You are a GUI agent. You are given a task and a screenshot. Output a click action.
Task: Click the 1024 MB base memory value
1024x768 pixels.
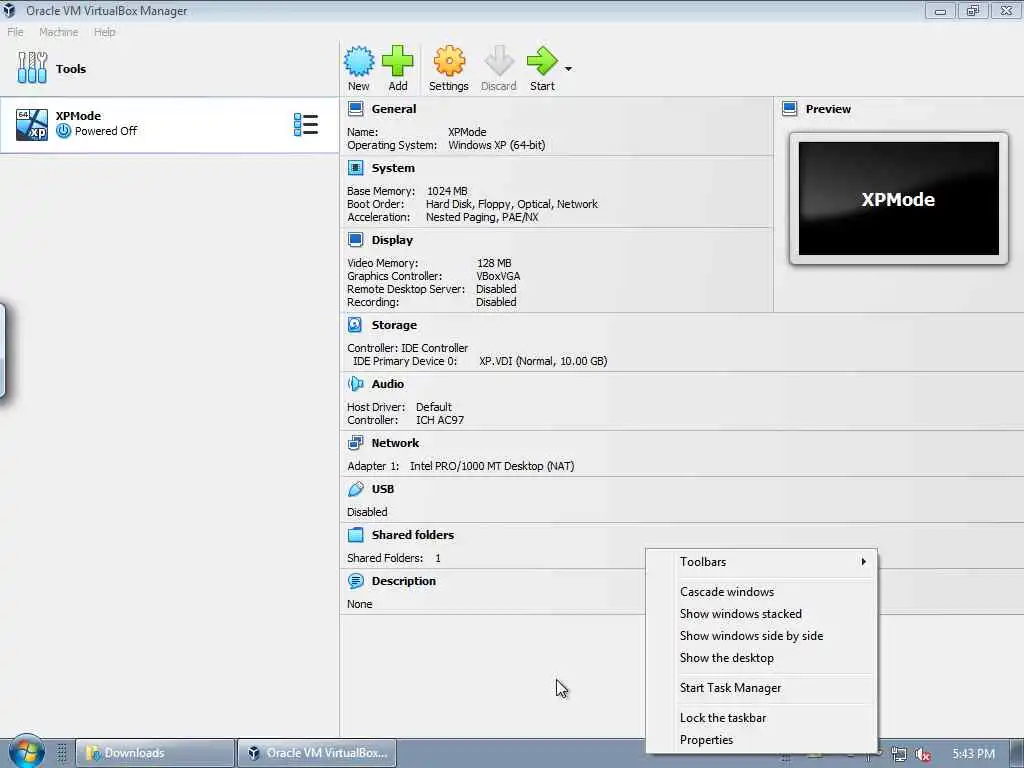pos(447,191)
